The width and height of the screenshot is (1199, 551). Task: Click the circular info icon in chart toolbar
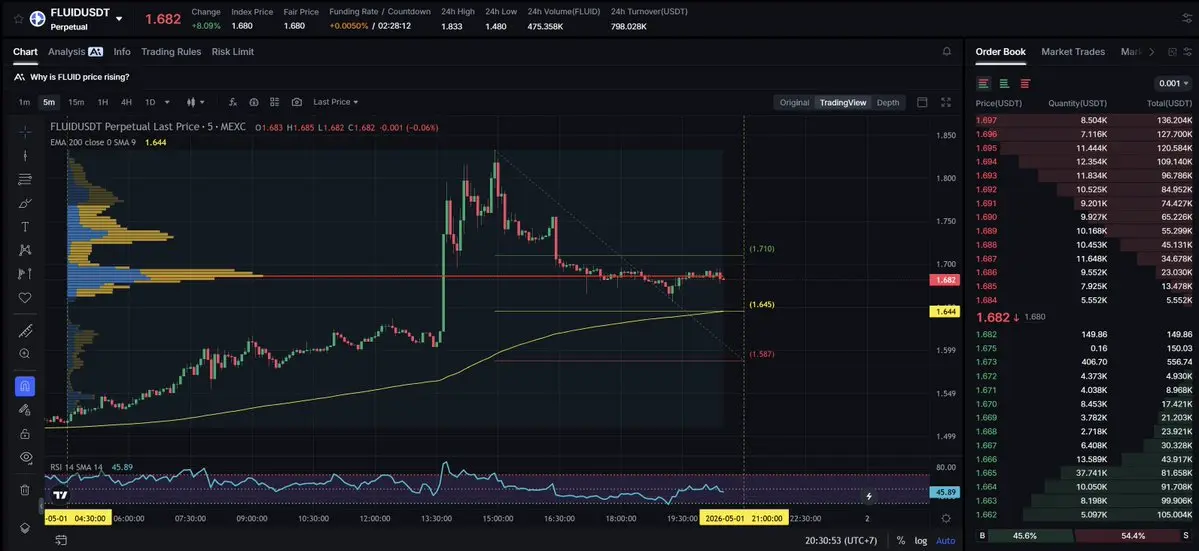(254, 102)
